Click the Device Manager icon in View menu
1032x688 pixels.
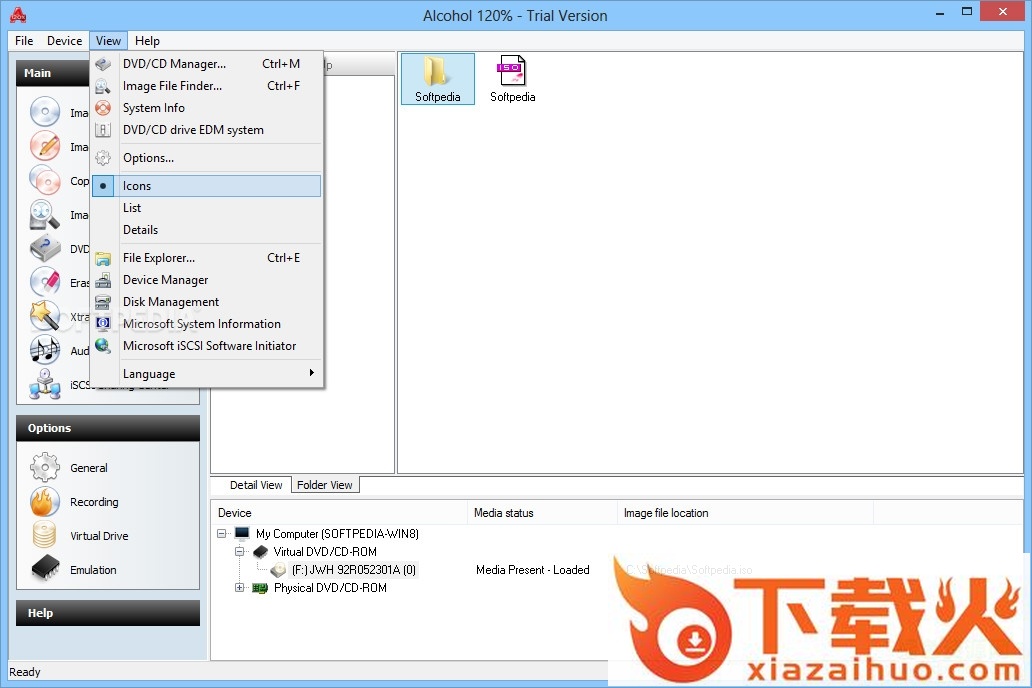(103, 280)
